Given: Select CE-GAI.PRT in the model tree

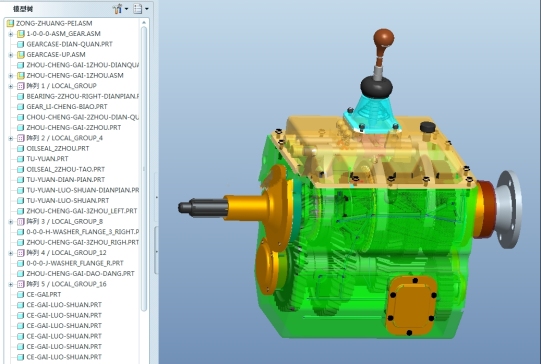Looking at the screenshot, I should 43,295.
